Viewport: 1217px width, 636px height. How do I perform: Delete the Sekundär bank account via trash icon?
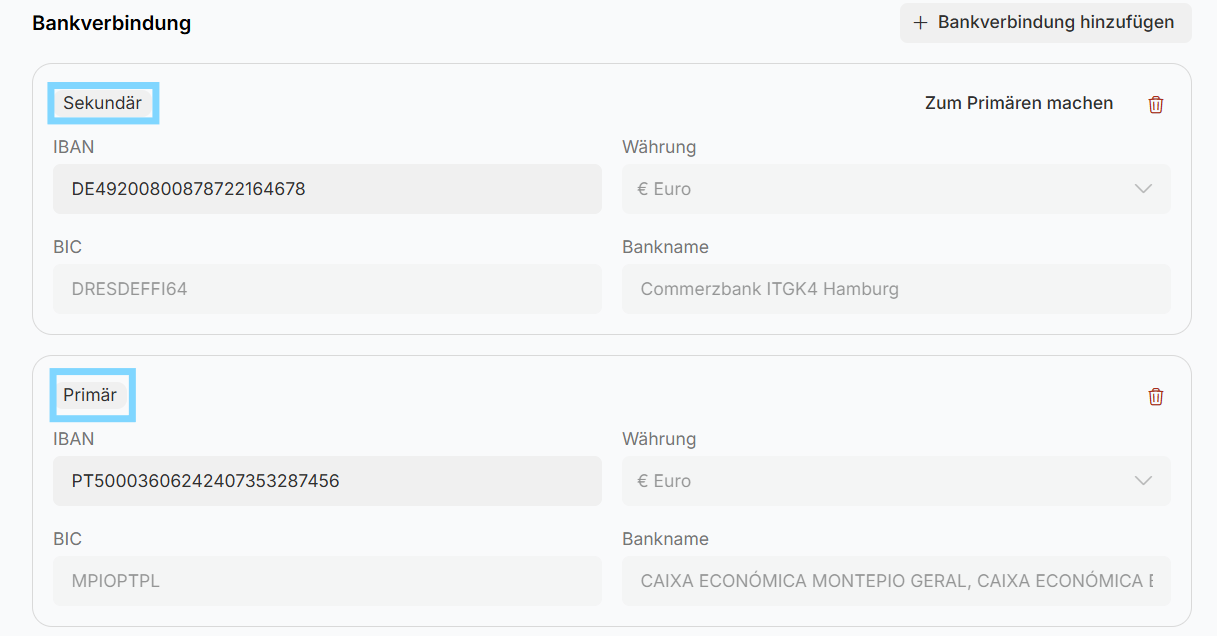click(1156, 104)
